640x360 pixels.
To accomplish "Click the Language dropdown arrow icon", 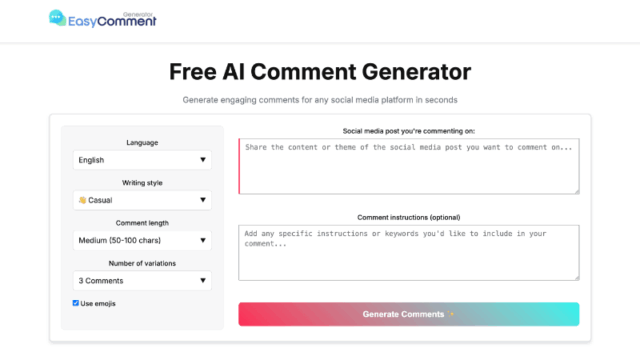I will pos(203,160).
